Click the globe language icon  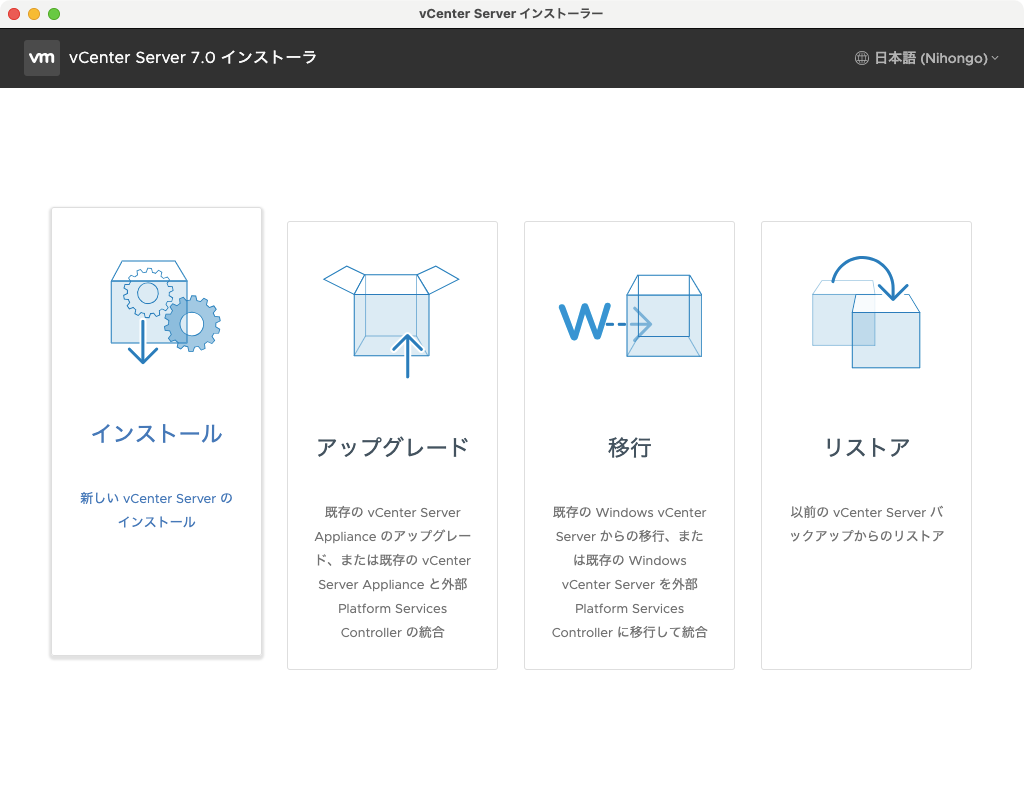point(861,58)
